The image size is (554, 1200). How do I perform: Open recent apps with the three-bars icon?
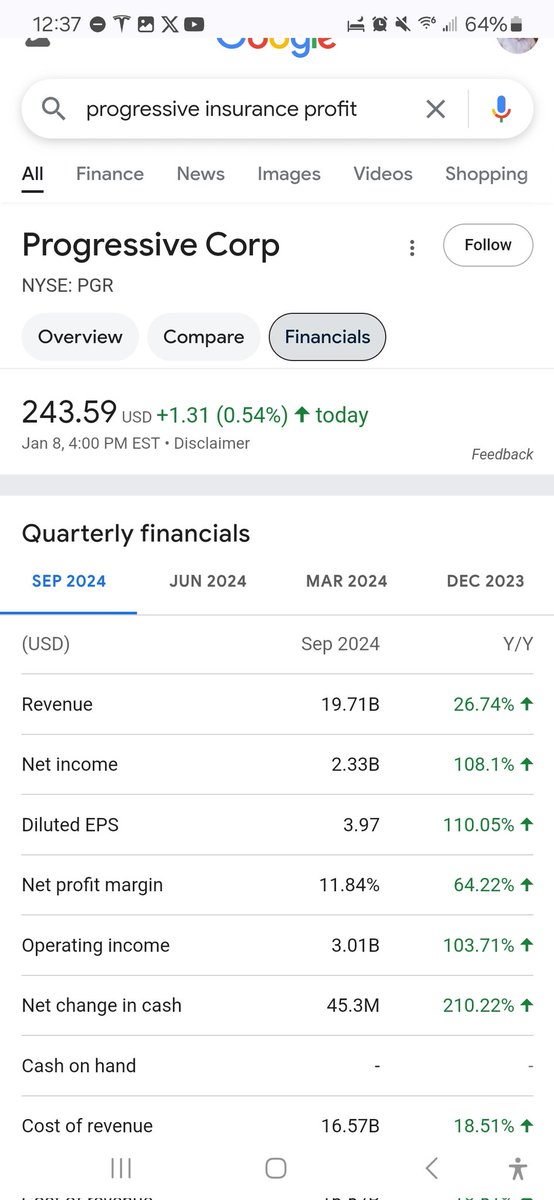click(121, 1167)
